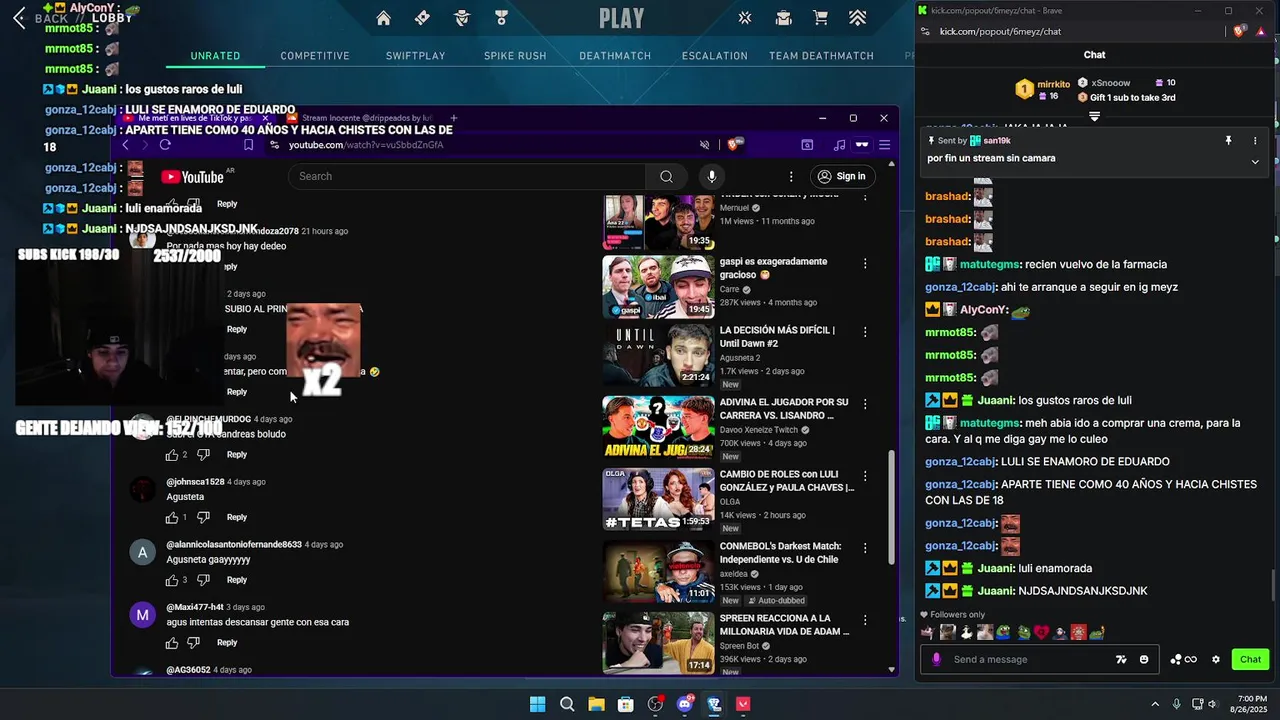Reload the YouTube page in Brave

[165, 145]
